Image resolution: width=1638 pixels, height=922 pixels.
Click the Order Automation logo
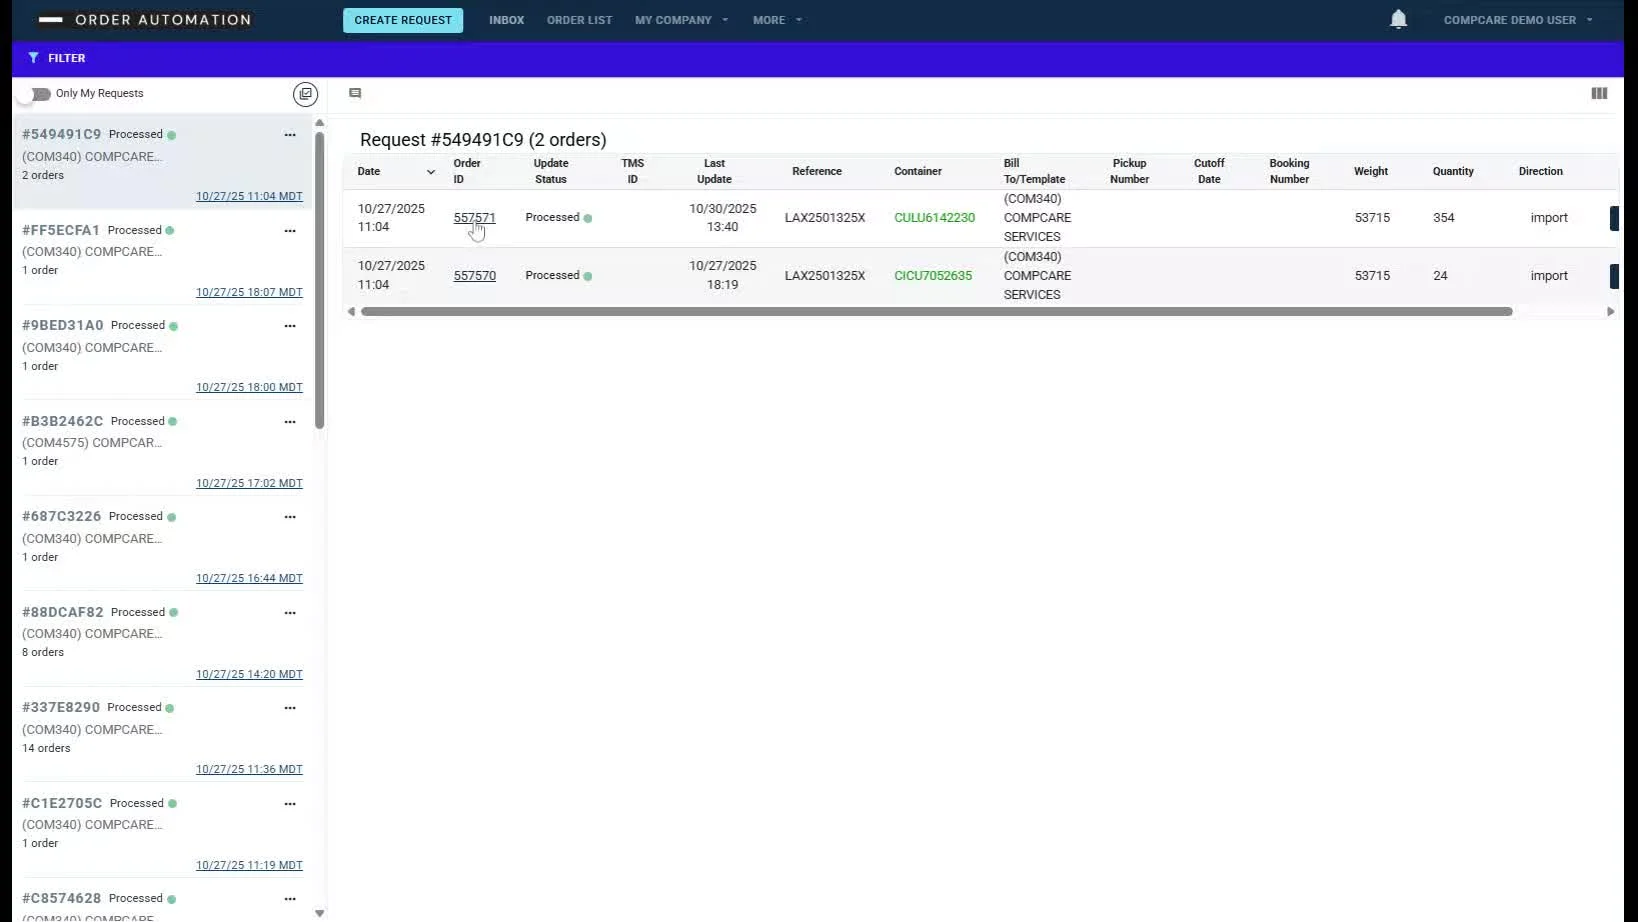pyautogui.click(x=145, y=19)
